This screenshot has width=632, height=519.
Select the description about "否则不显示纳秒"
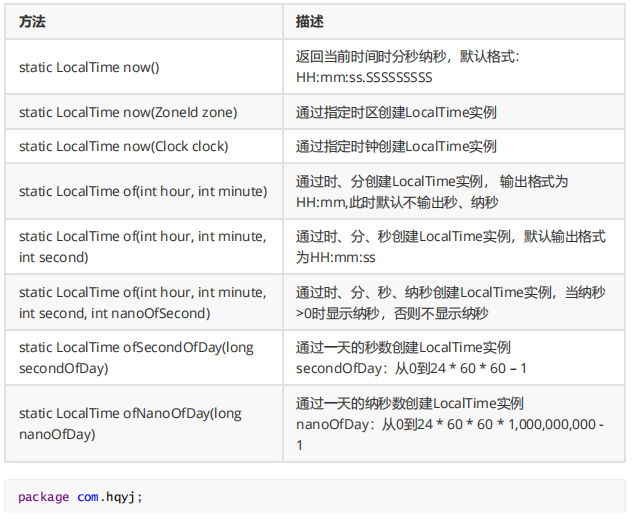(x=450, y=303)
